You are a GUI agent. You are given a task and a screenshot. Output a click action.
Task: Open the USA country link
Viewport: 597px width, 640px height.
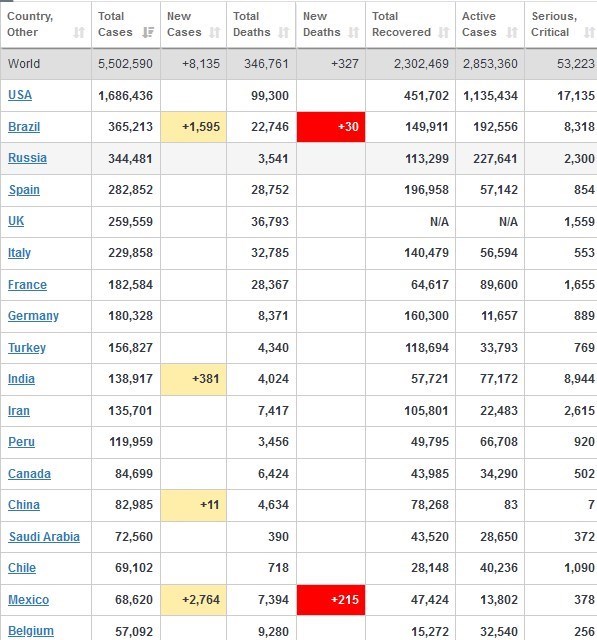20,95
